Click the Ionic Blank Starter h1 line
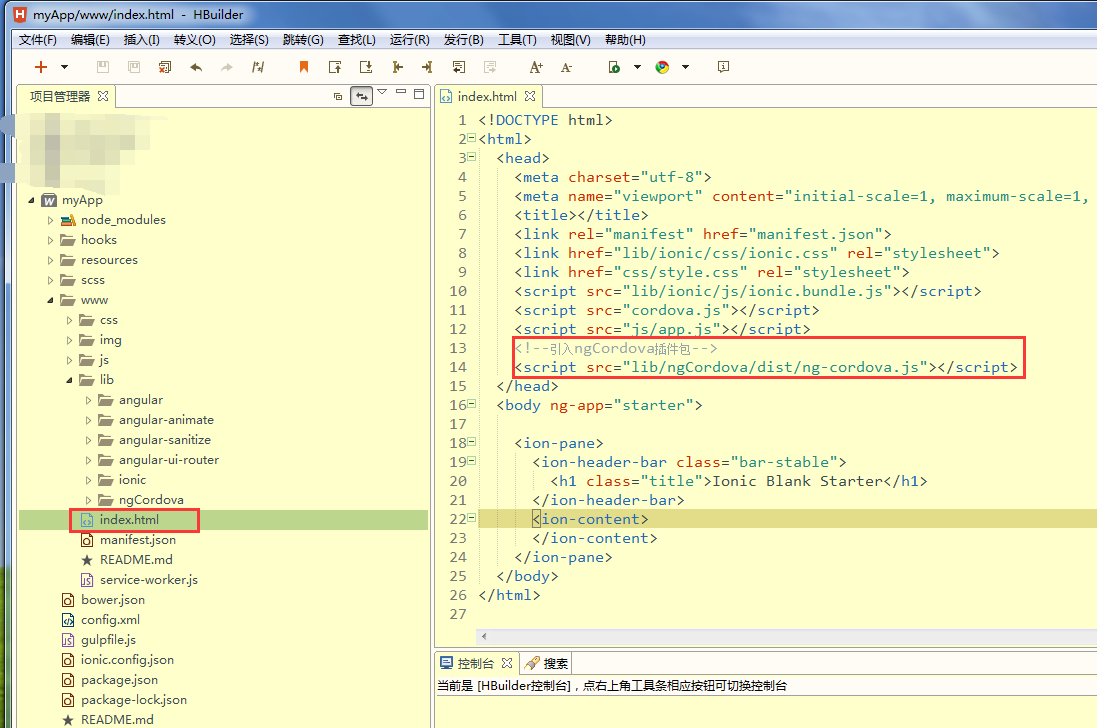Screen dimensions: 1097x728 click(x=738, y=481)
